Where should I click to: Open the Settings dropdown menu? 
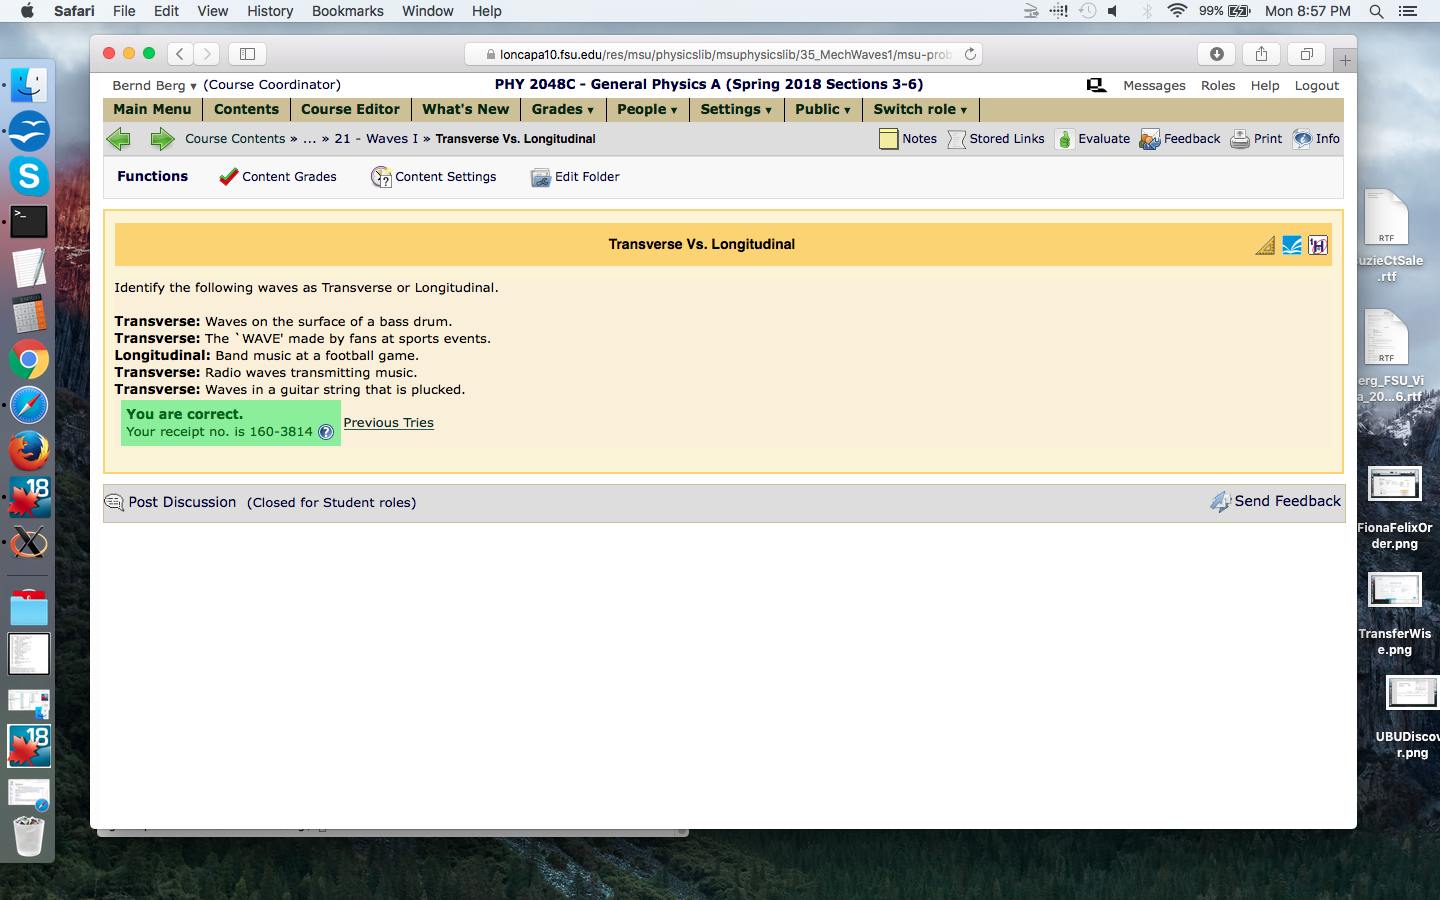pos(736,109)
